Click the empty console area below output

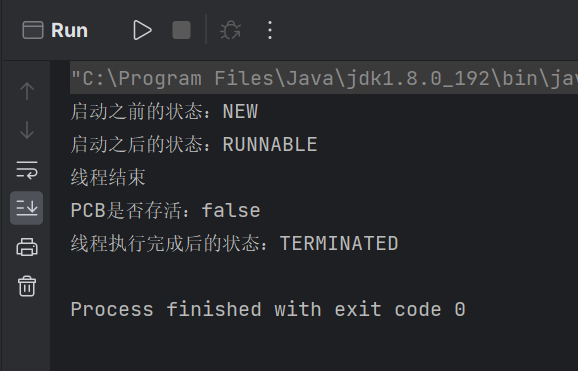point(313,347)
